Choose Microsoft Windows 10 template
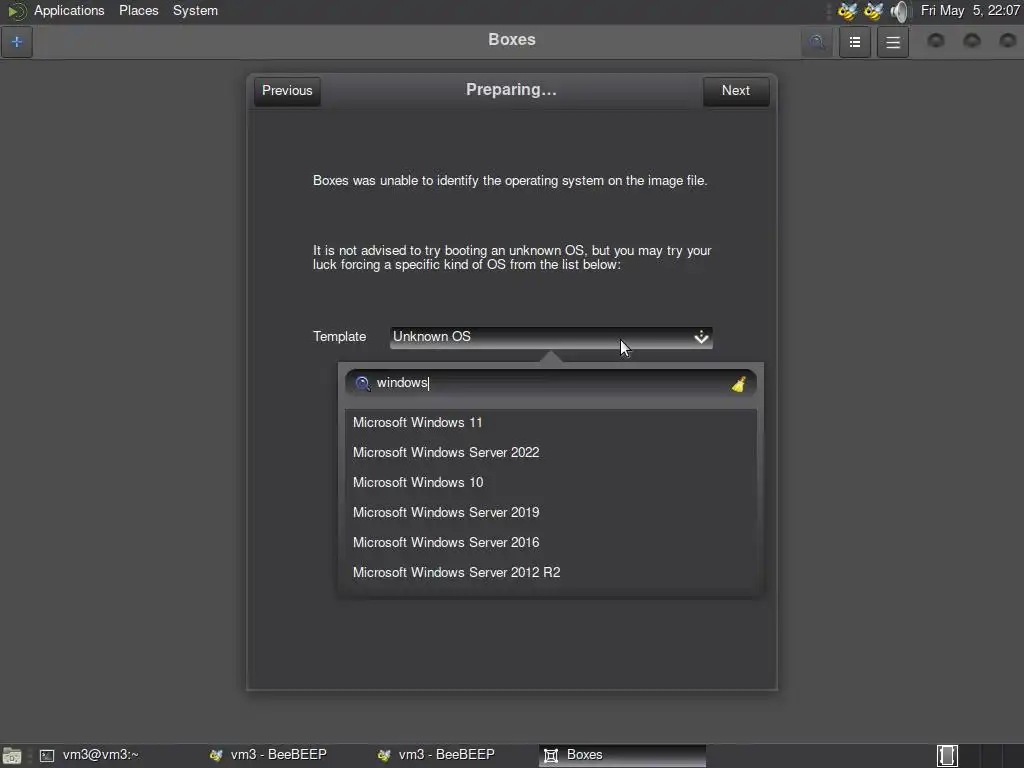Image resolution: width=1024 pixels, height=768 pixels. [x=551, y=483]
